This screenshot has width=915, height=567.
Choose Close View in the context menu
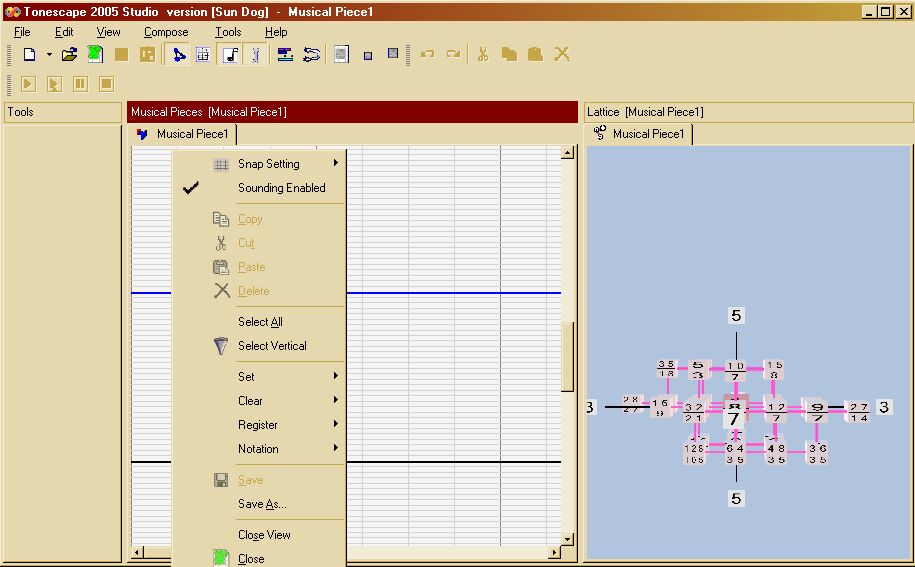pyautogui.click(x=259, y=535)
